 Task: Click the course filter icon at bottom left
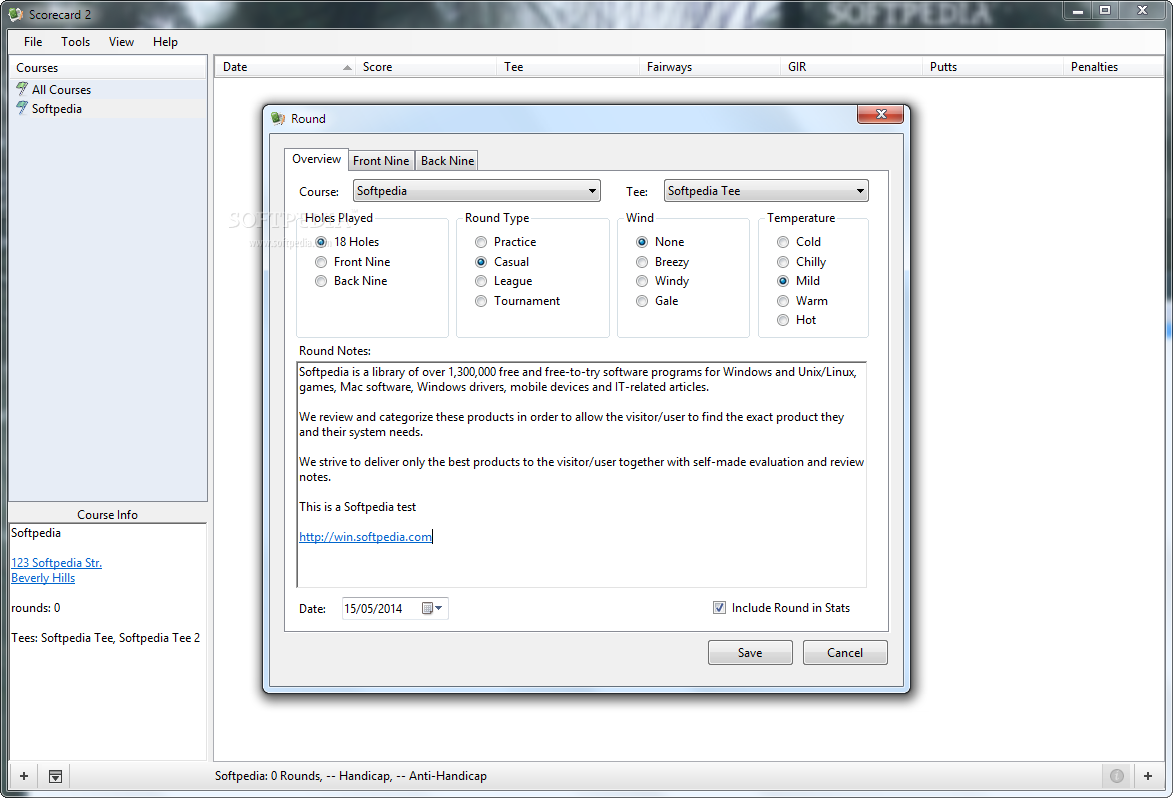pos(55,776)
